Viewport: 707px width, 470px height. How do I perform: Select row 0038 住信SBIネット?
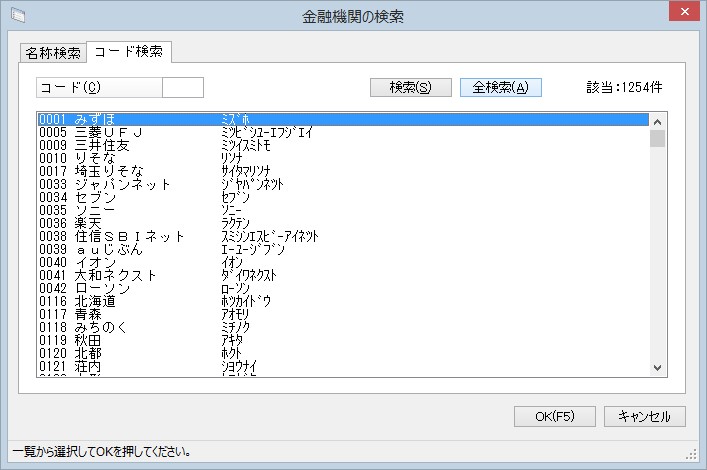click(x=343, y=236)
